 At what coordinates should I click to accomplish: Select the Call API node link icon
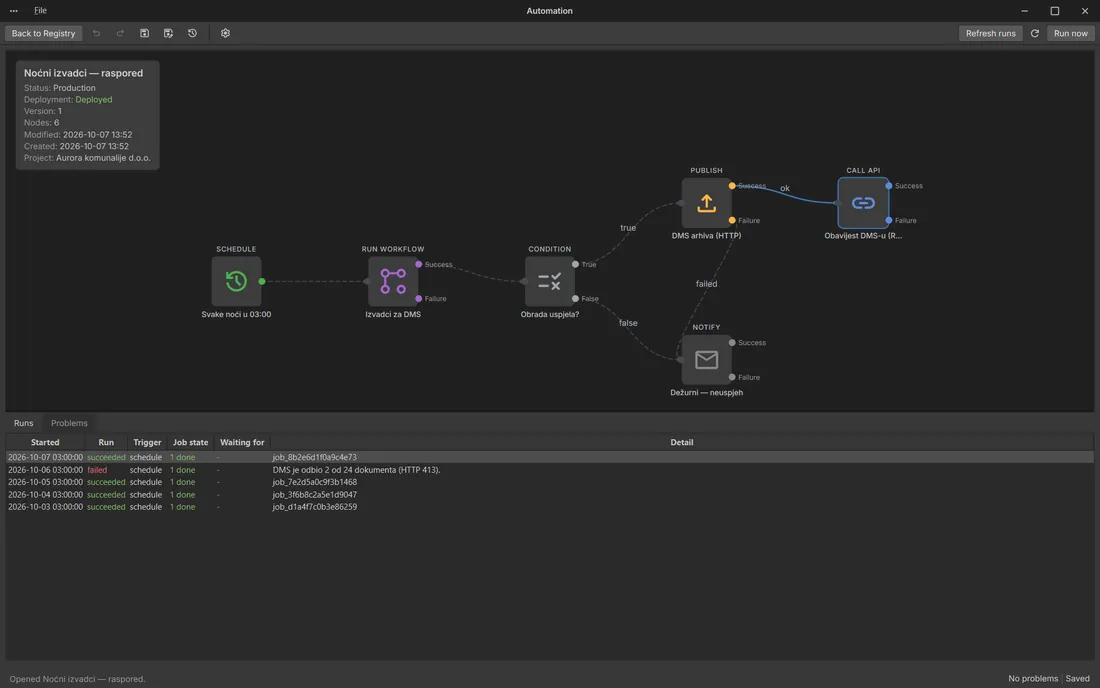click(863, 203)
